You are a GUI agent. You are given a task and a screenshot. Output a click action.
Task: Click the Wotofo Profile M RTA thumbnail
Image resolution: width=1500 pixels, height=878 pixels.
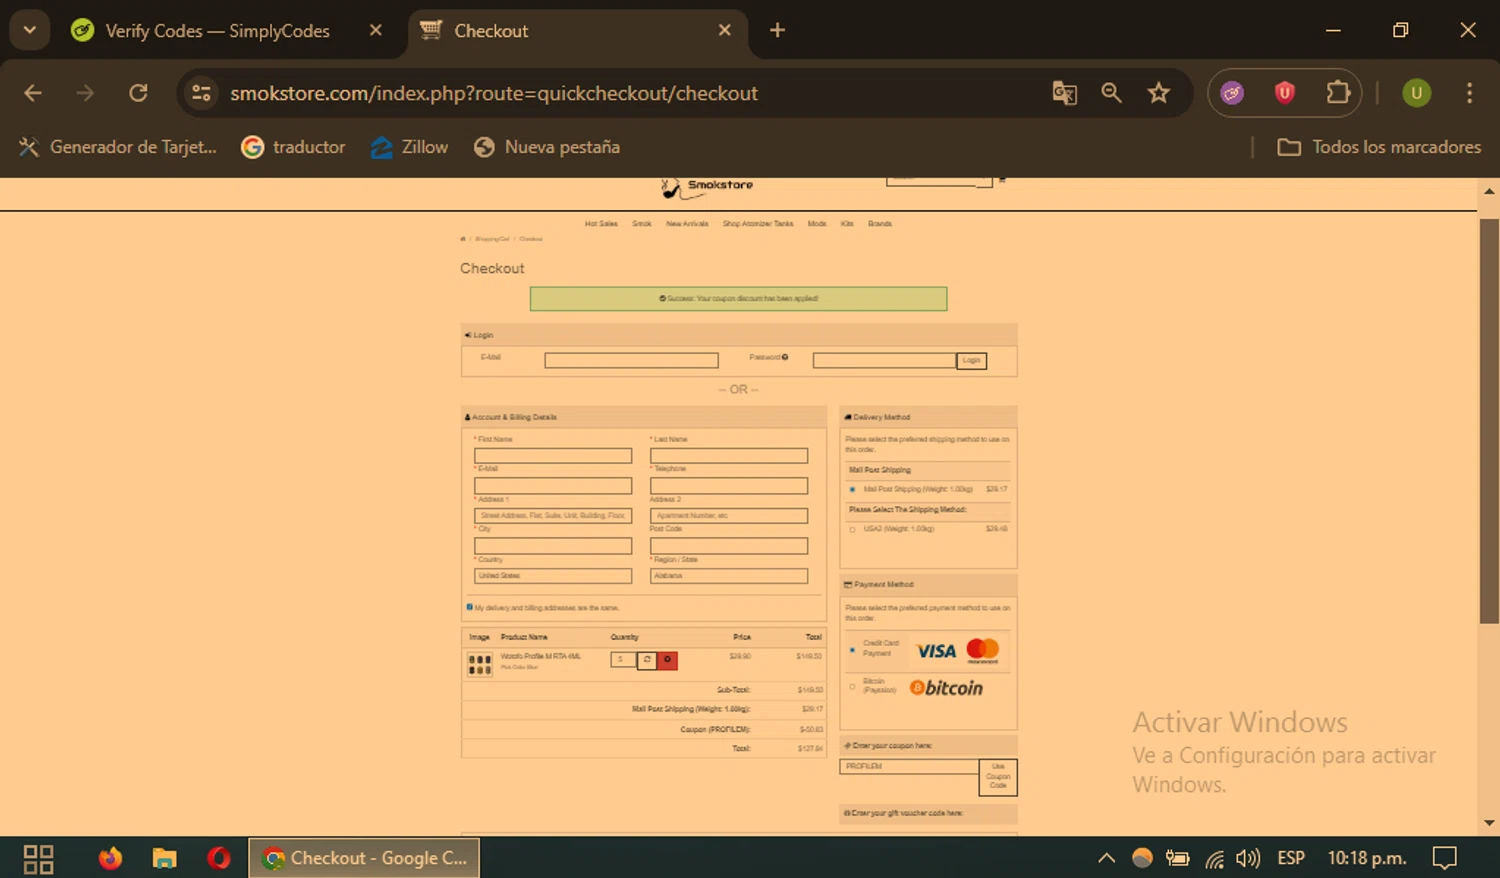480,665
